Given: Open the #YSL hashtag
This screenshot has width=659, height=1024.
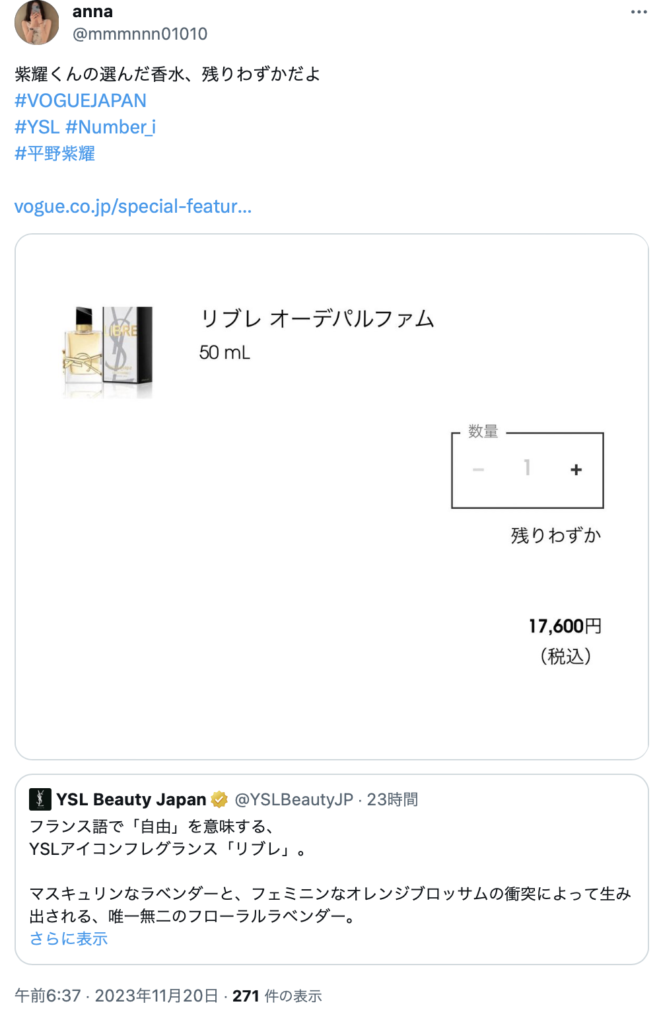Looking at the screenshot, I should point(37,127).
